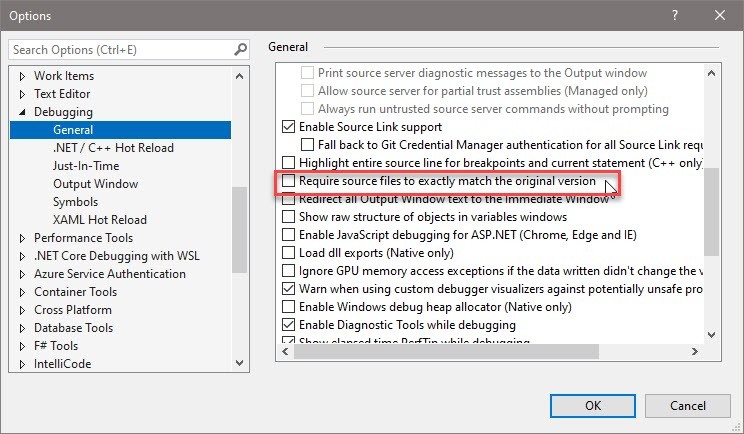Collapse the Debugging tree node
This screenshot has width=744, height=434.
click(23, 112)
